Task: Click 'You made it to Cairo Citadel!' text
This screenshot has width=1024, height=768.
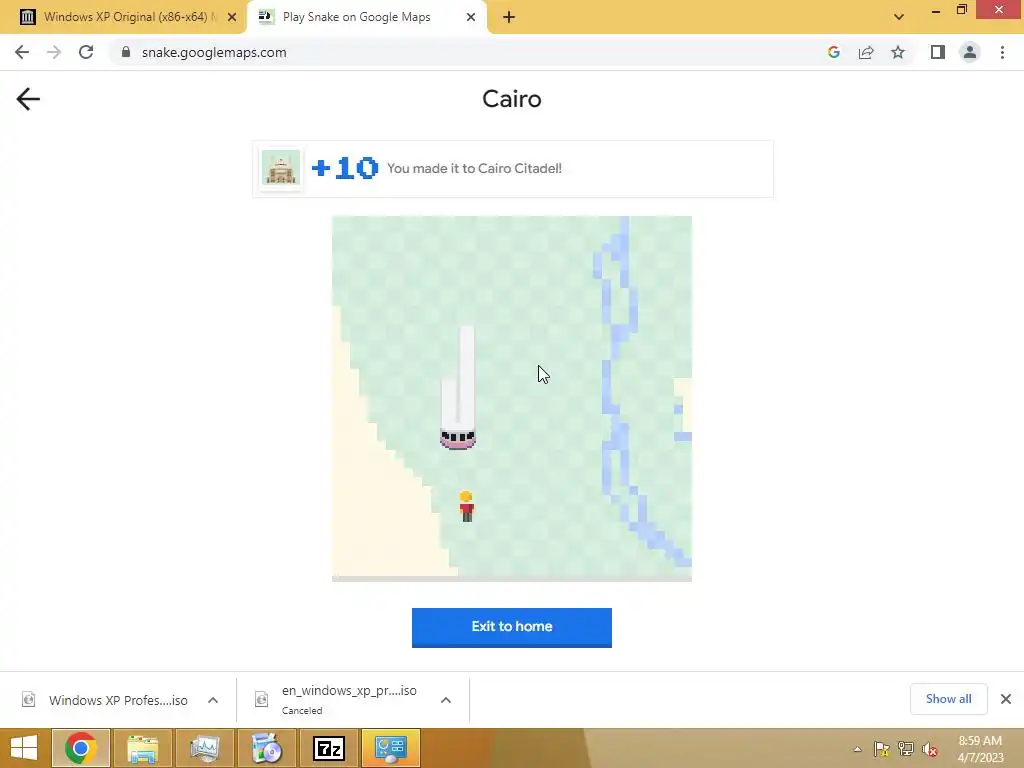Action: tap(474, 168)
